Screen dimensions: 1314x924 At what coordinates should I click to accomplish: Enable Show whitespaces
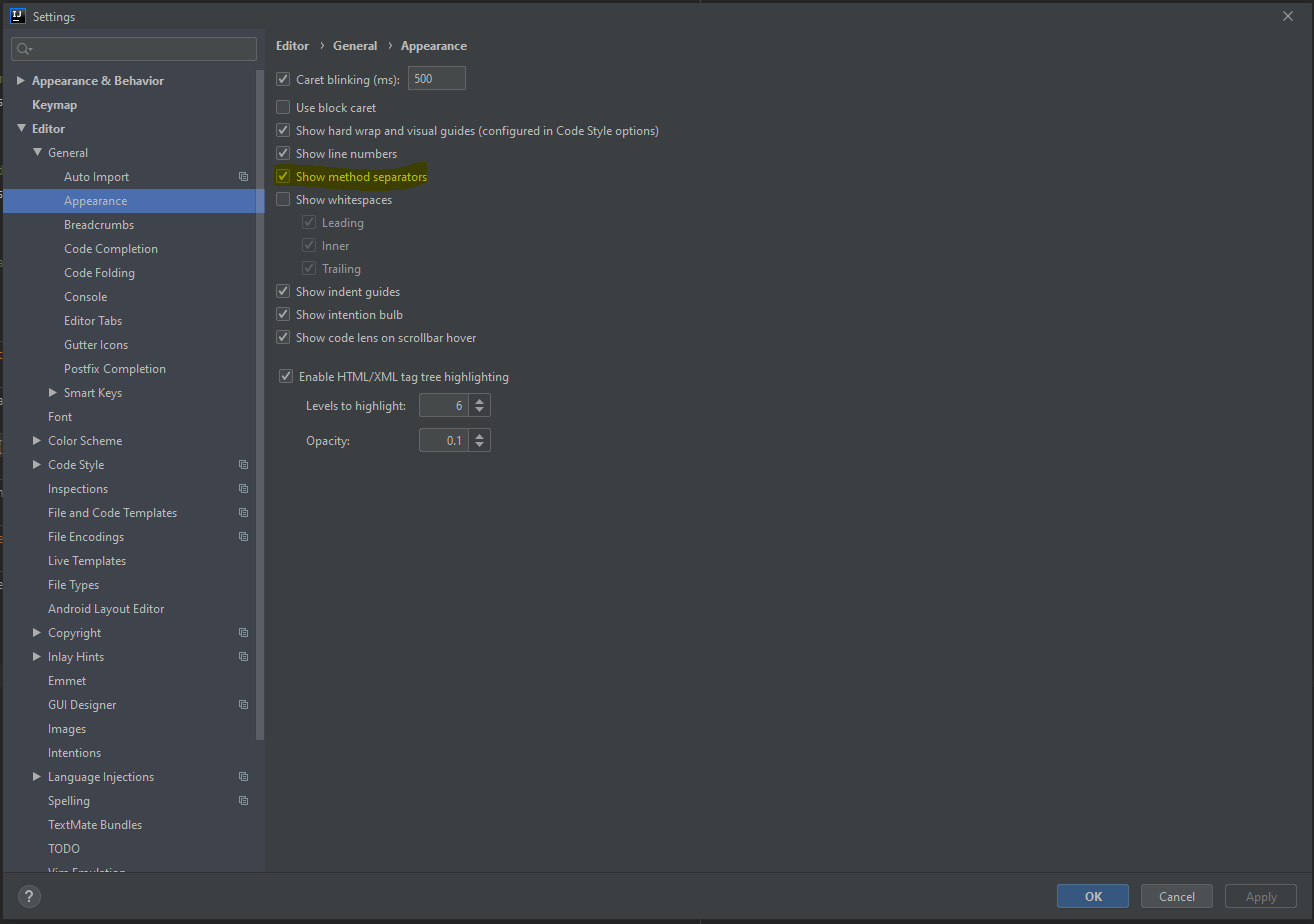tap(283, 199)
